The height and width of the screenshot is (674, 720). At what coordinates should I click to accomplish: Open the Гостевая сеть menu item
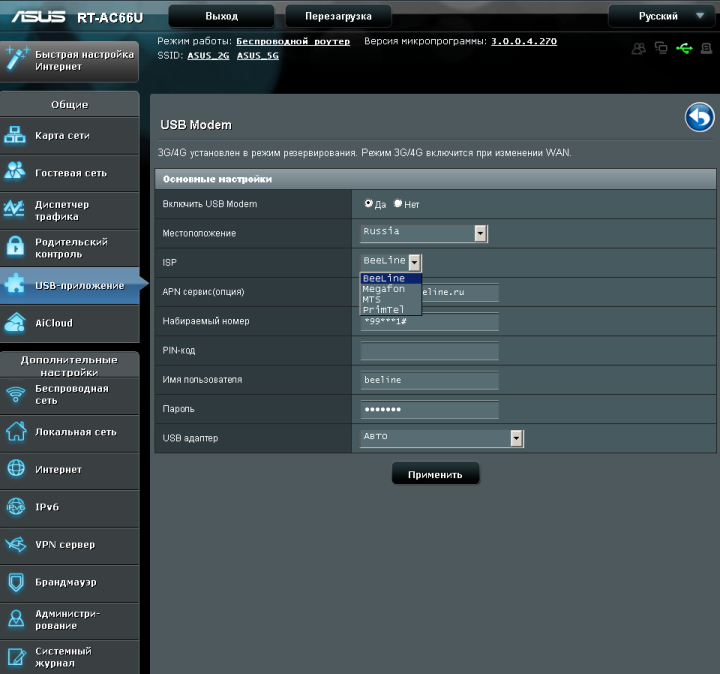(x=69, y=173)
